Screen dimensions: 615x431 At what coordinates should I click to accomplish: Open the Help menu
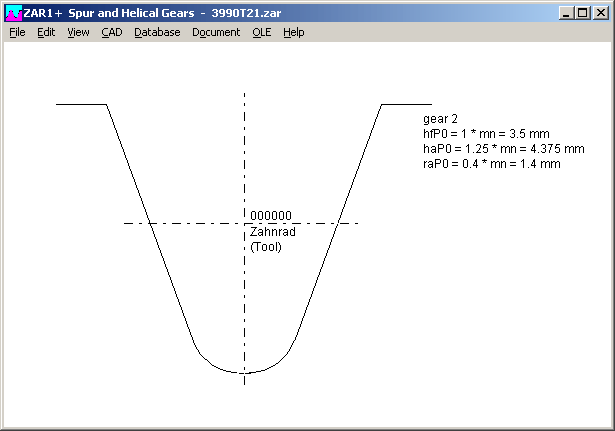coord(293,32)
